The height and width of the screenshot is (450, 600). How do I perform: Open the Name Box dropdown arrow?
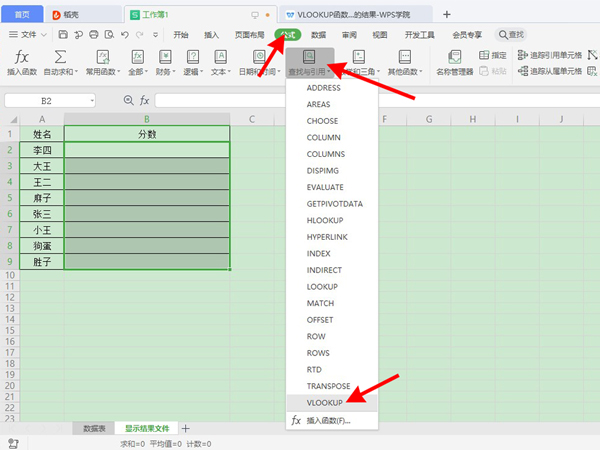[92, 100]
